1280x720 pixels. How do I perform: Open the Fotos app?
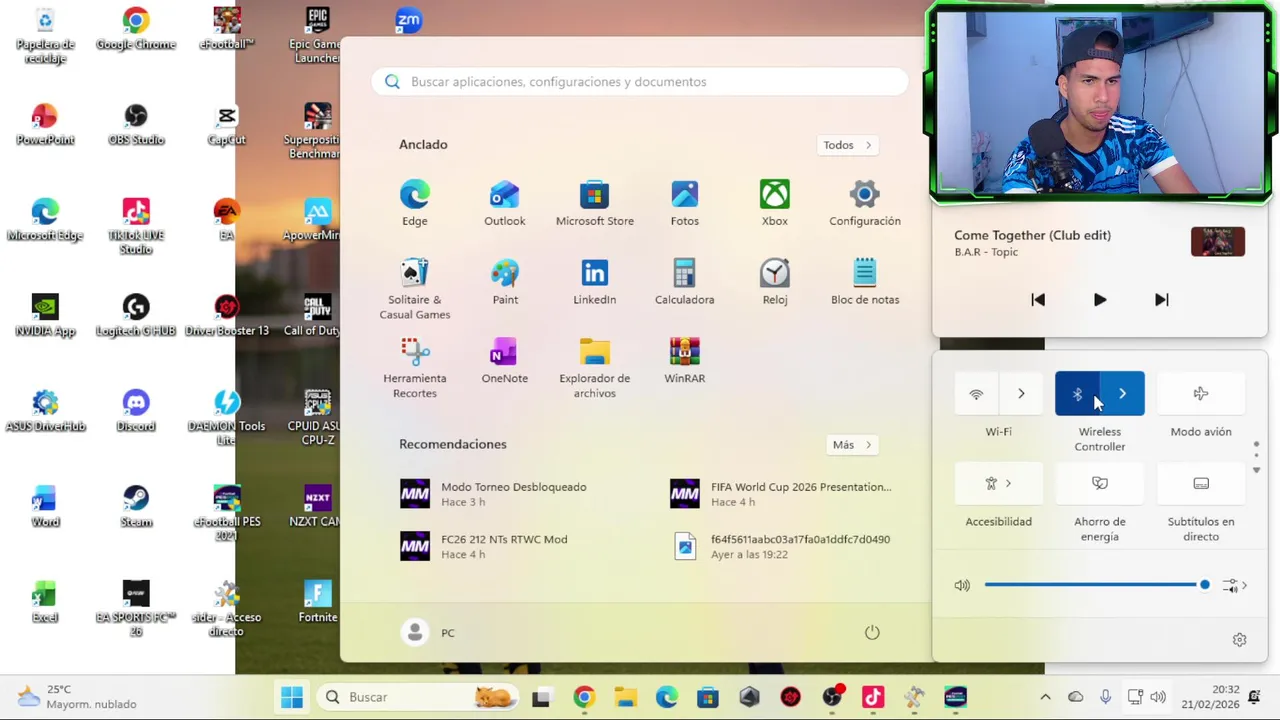click(685, 203)
